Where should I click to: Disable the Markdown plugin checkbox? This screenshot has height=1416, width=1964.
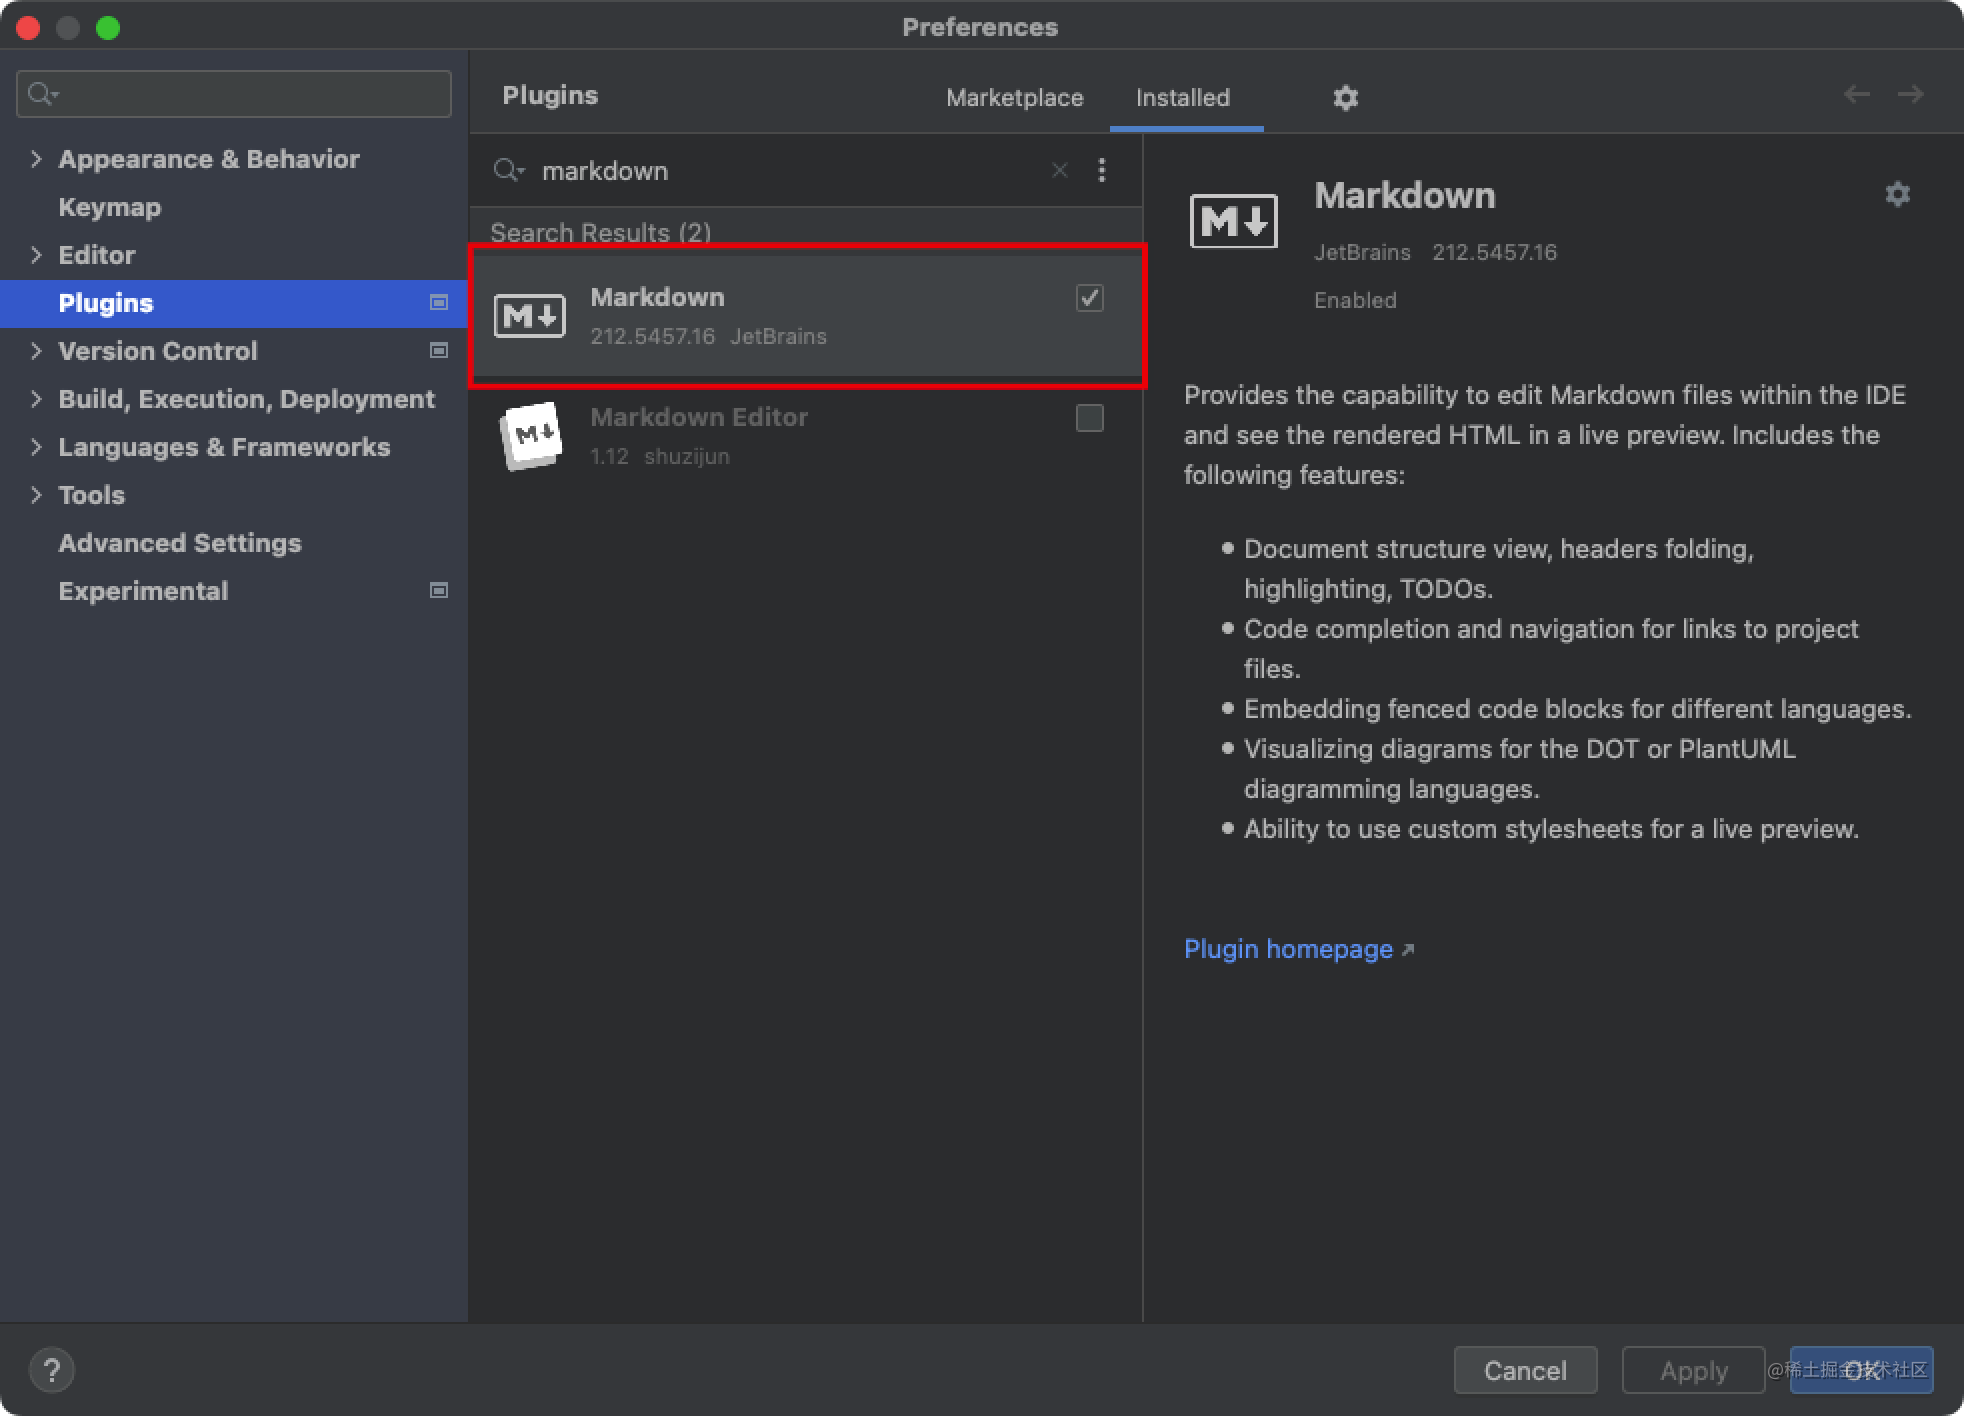click(x=1089, y=298)
